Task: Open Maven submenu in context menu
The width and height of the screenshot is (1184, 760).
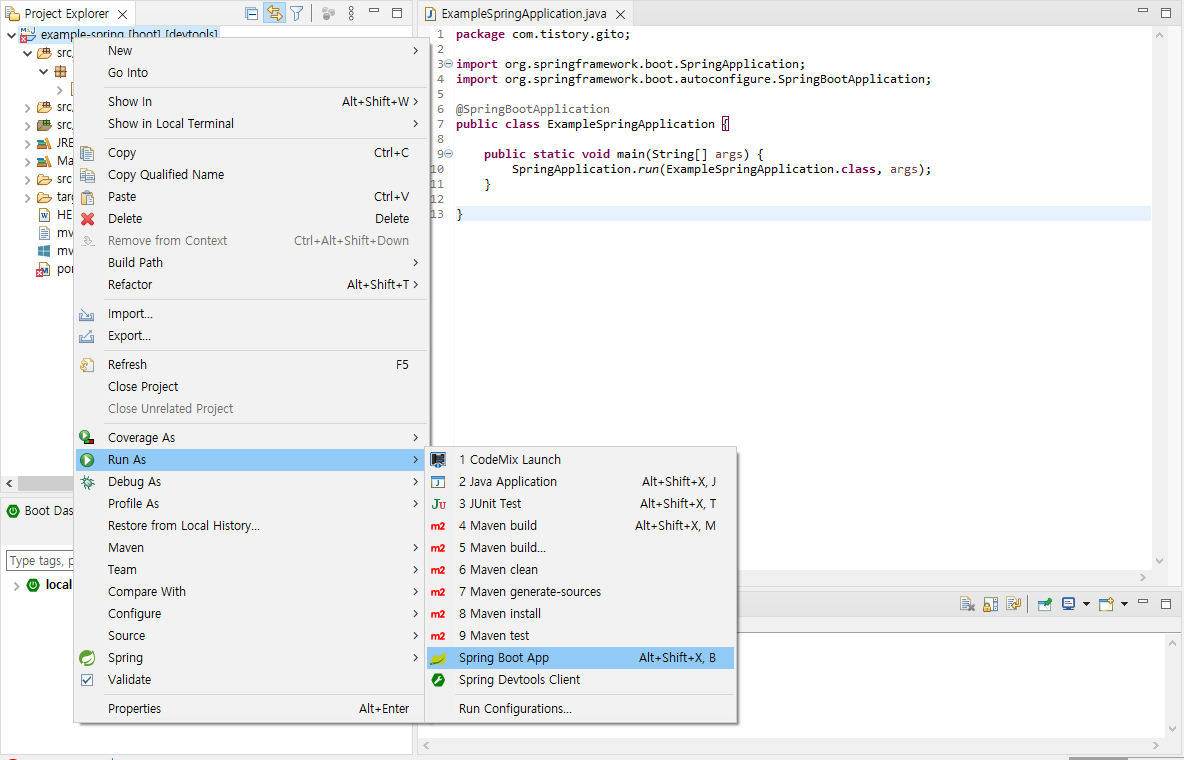Action: (x=251, y=548)
